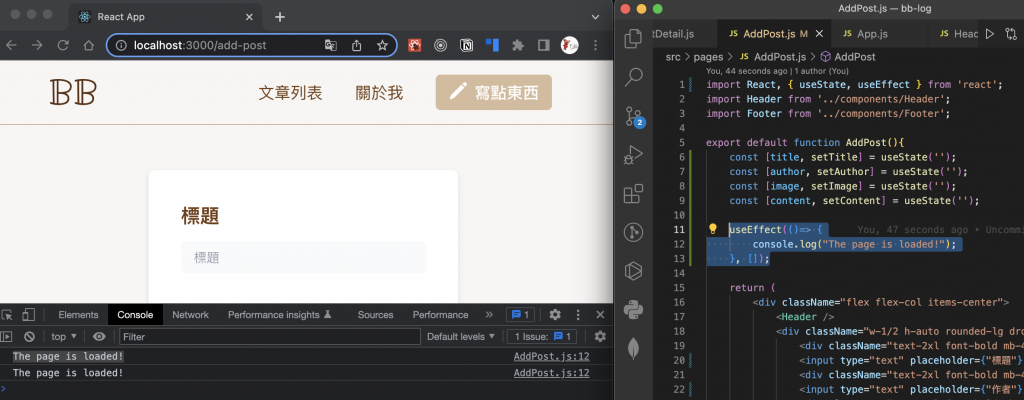Image resolution: width=1024 pixels, height=400 pixels.
Task: Switch to the Elements tab in DevTools
Action: [78, 314]
